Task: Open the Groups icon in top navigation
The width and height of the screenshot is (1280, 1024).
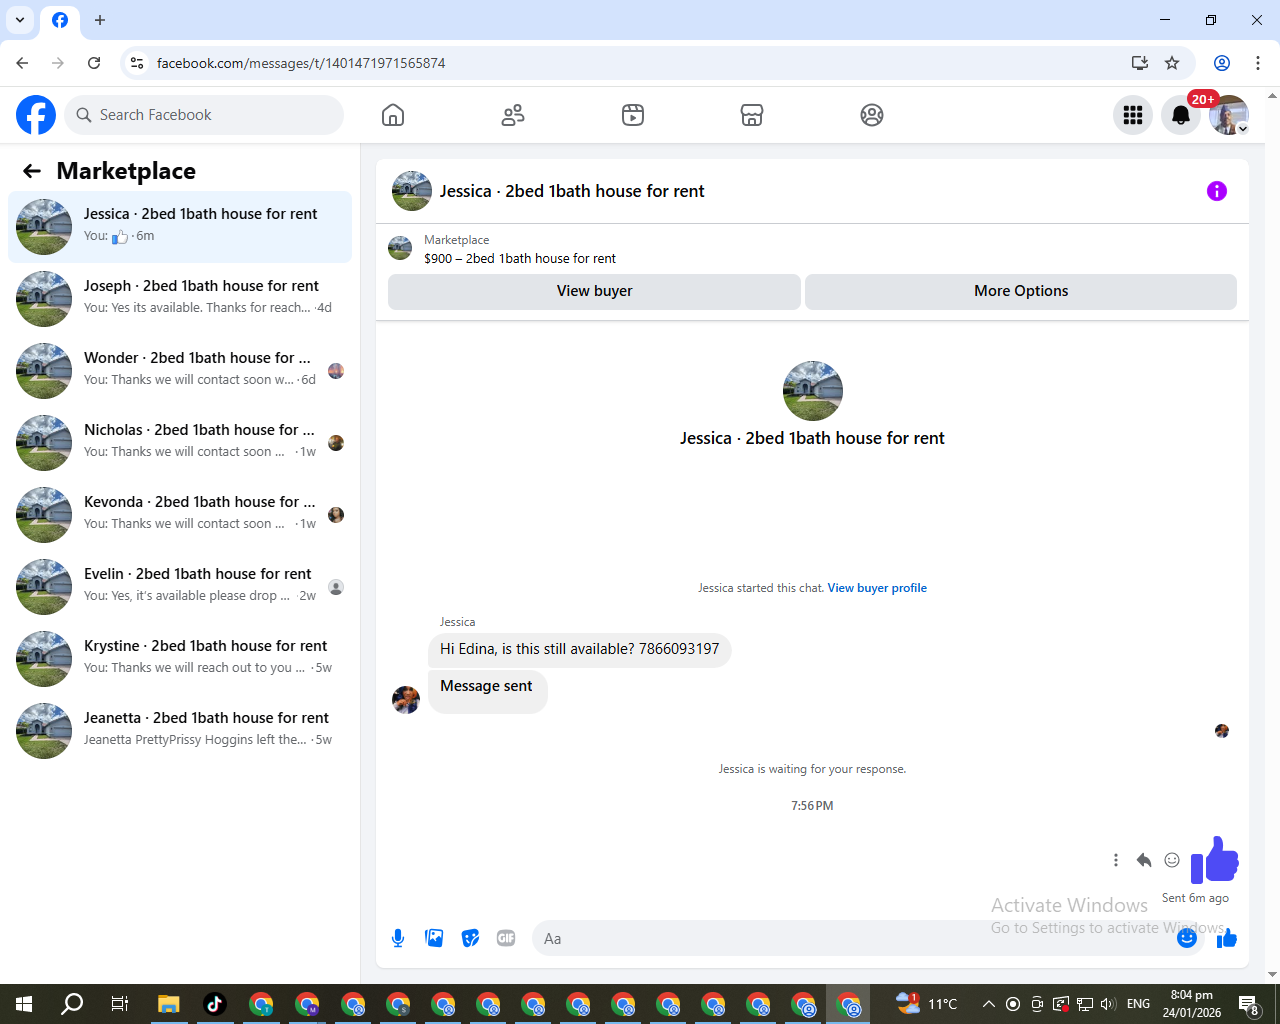Action: click(872, 115)
